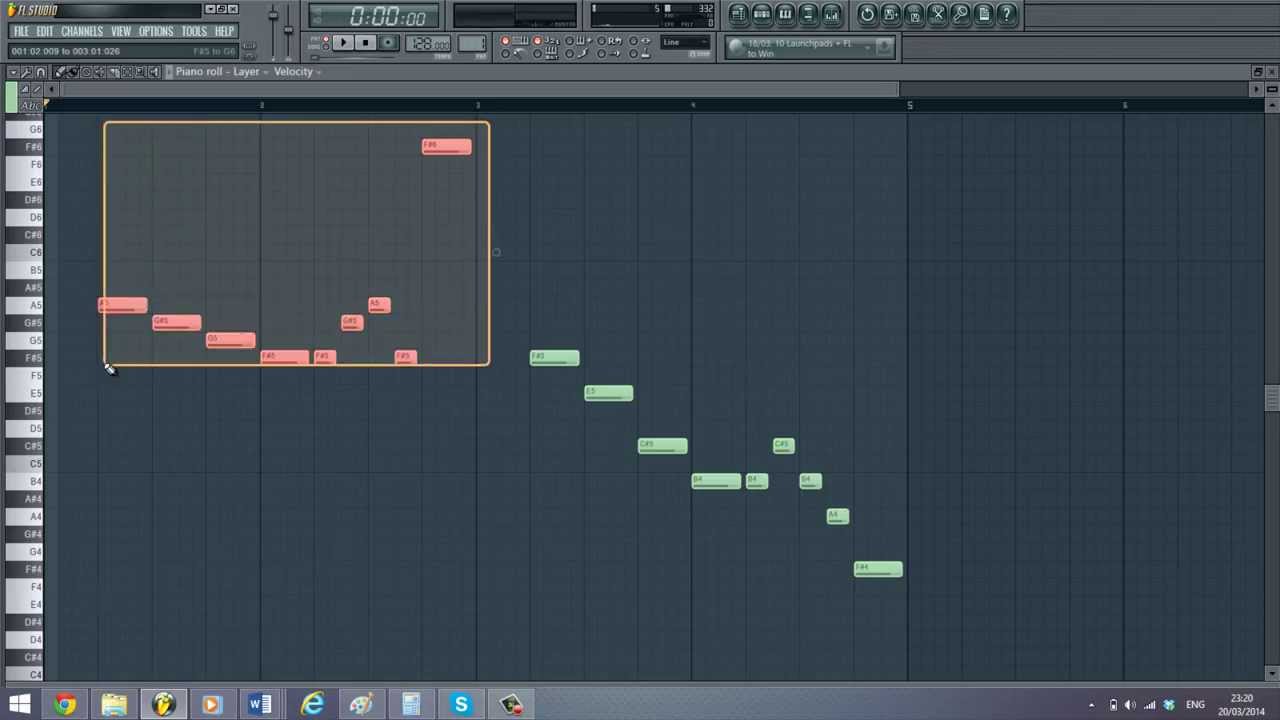Show the Step Sequencer window

point(761,14)
